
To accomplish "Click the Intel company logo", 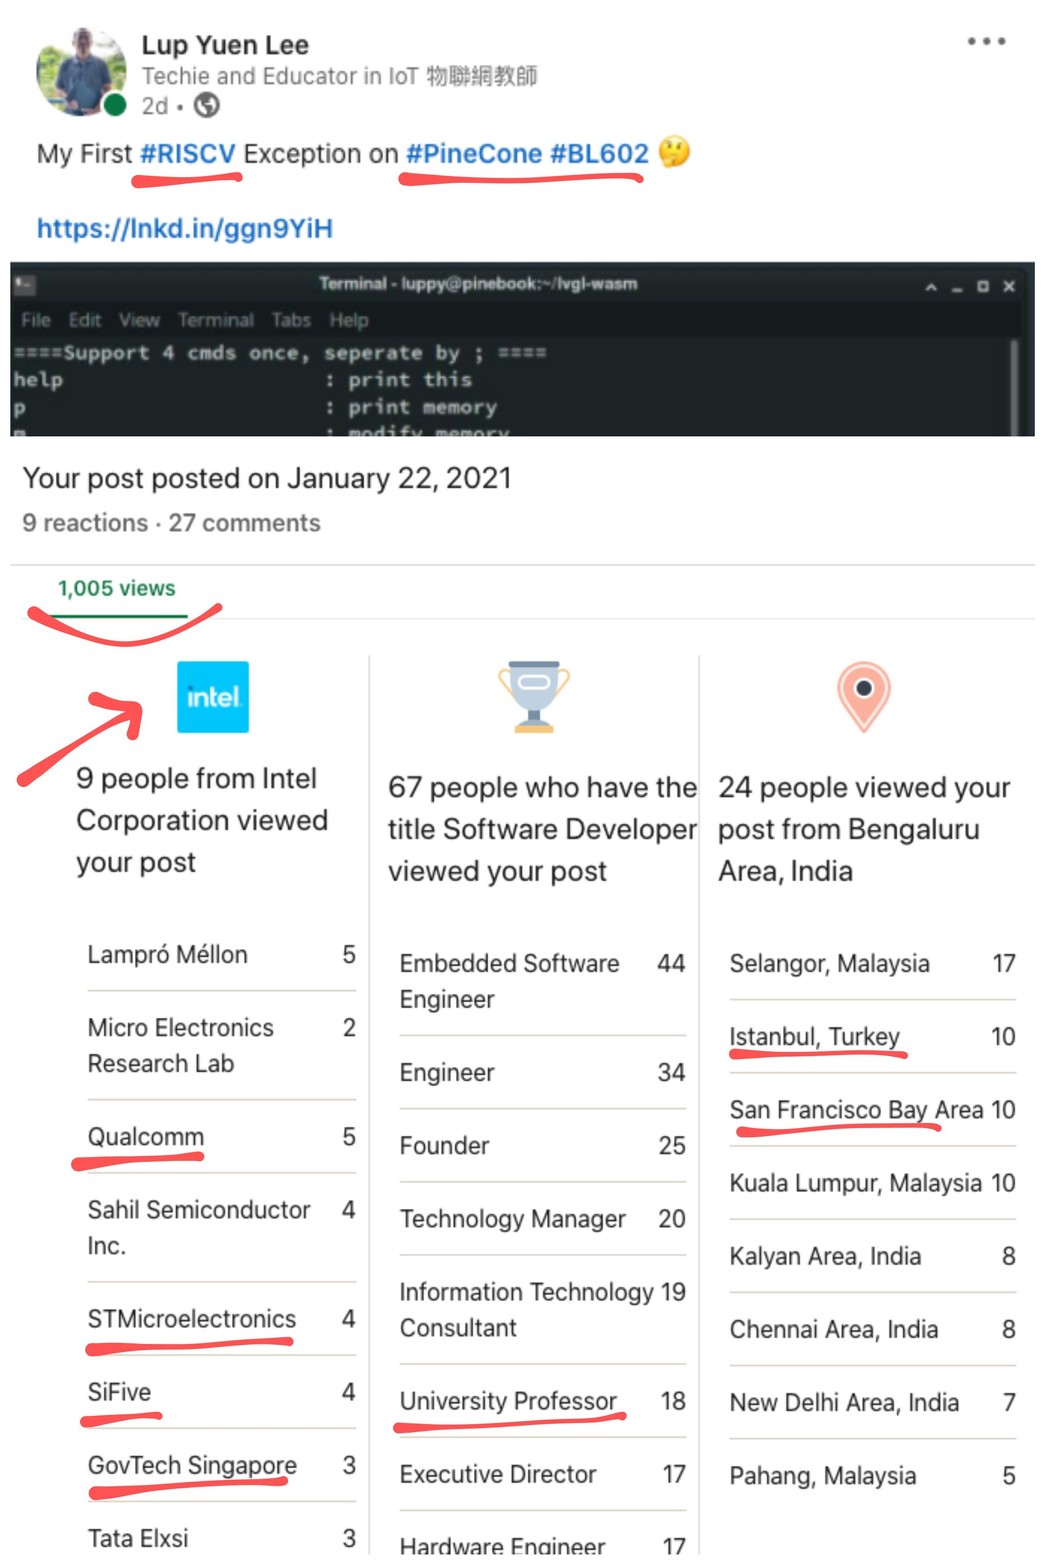I will [212, 697].
